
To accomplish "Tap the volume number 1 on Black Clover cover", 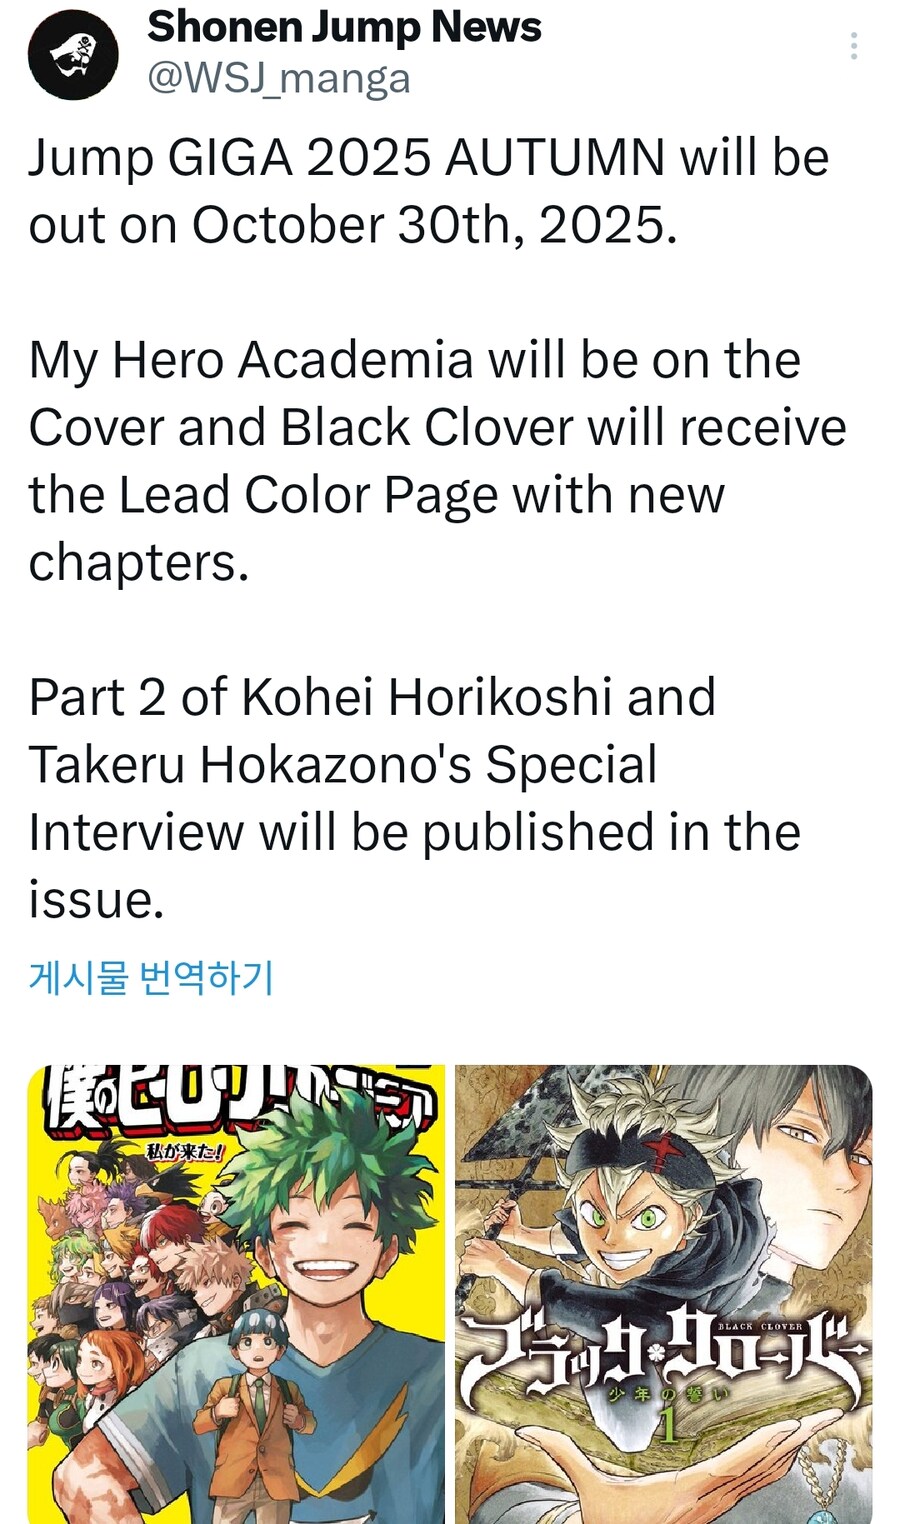I will point(668,1429).
